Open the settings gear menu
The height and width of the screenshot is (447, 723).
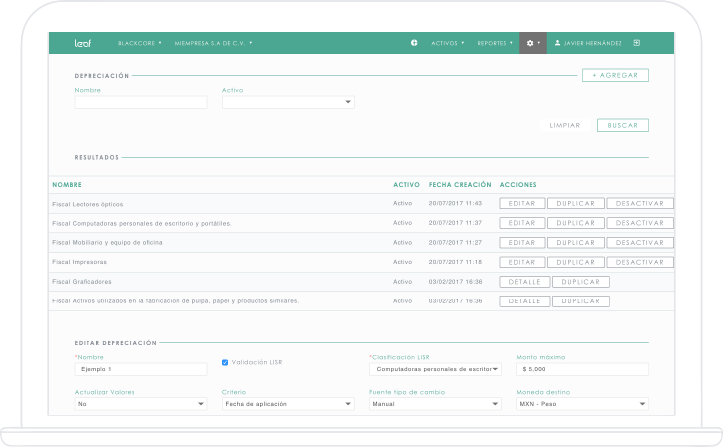(532, 44)
